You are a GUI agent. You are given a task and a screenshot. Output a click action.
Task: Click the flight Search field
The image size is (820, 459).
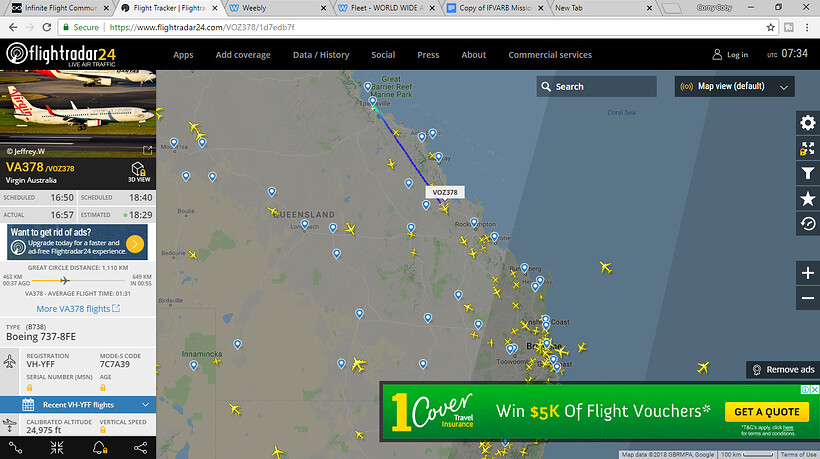596,87
